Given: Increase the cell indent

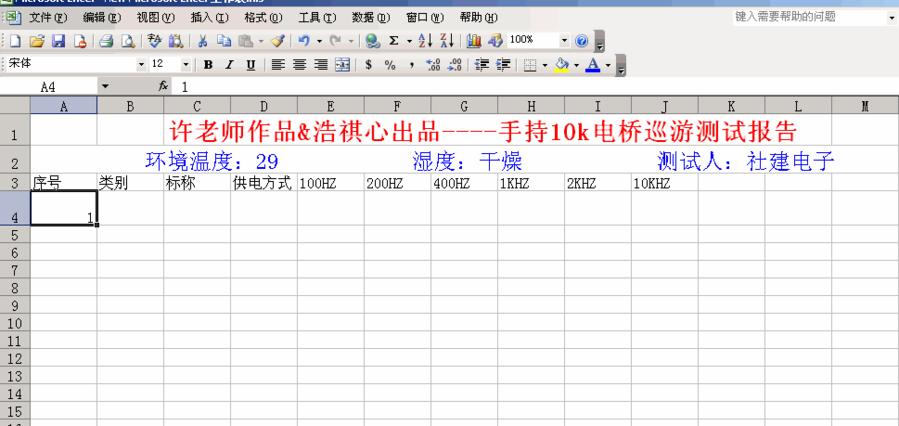Looking at the screenshot, I should pos(503,65).
